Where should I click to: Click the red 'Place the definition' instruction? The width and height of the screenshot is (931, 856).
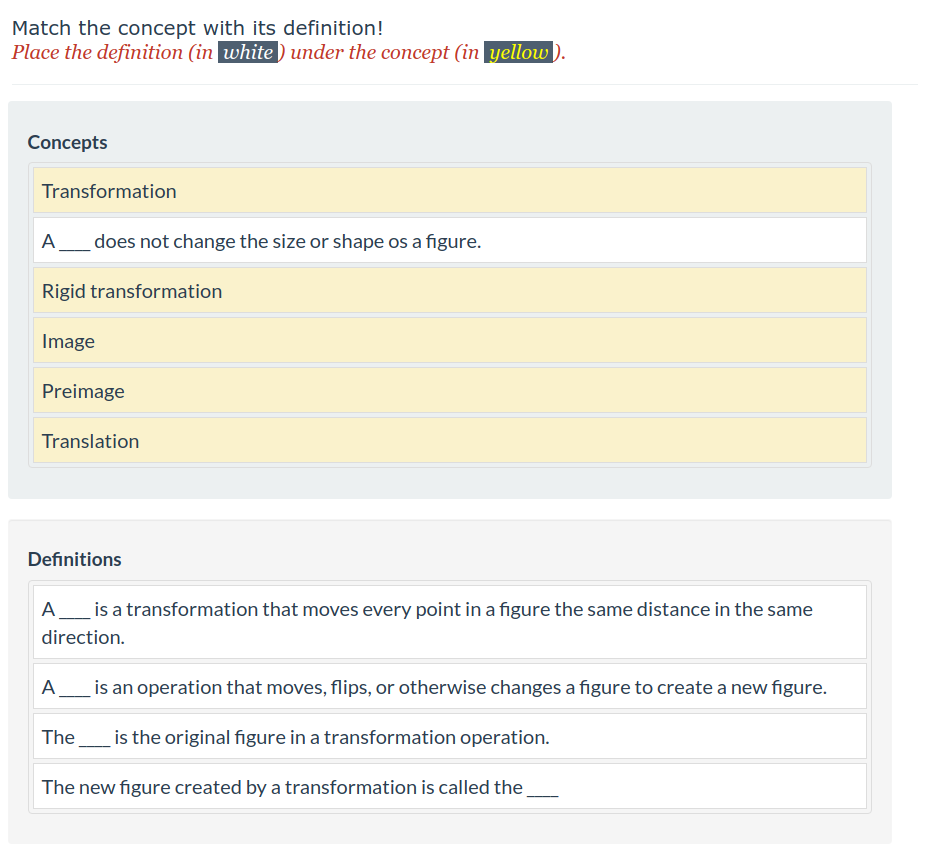(x=110, y=52)
